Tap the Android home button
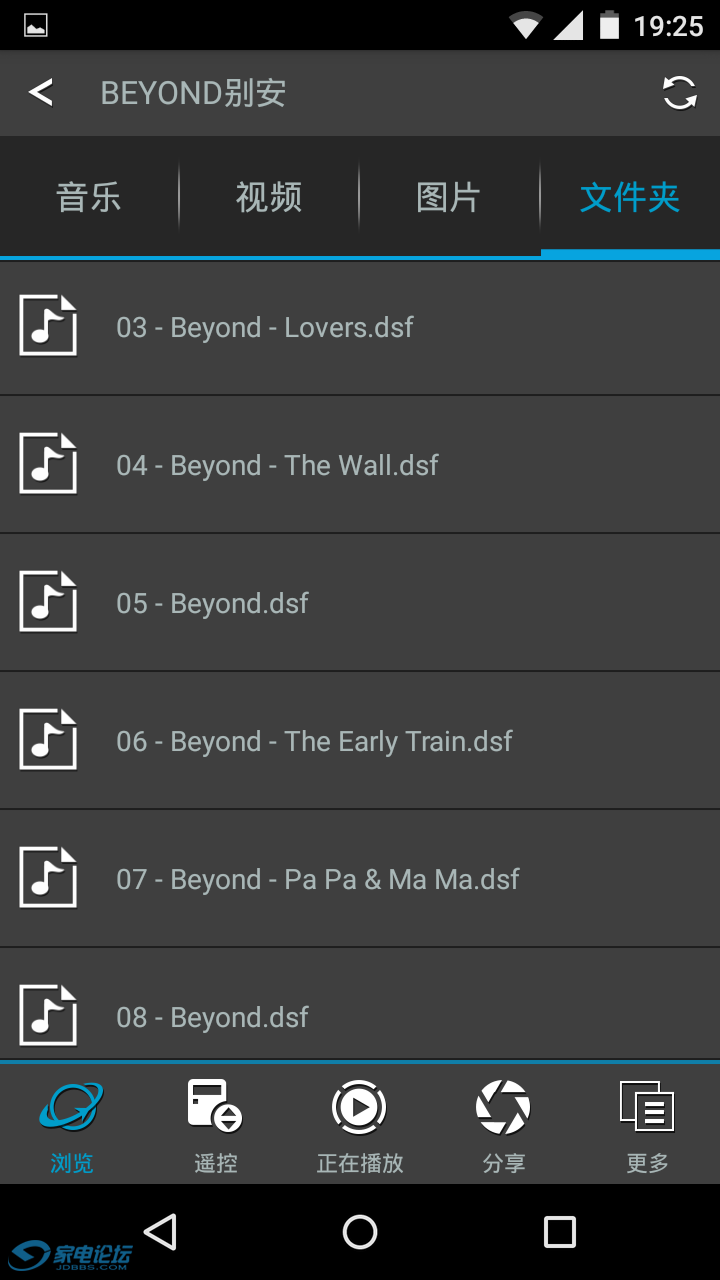This screenshot has width=720, height=1280. 360,1232
